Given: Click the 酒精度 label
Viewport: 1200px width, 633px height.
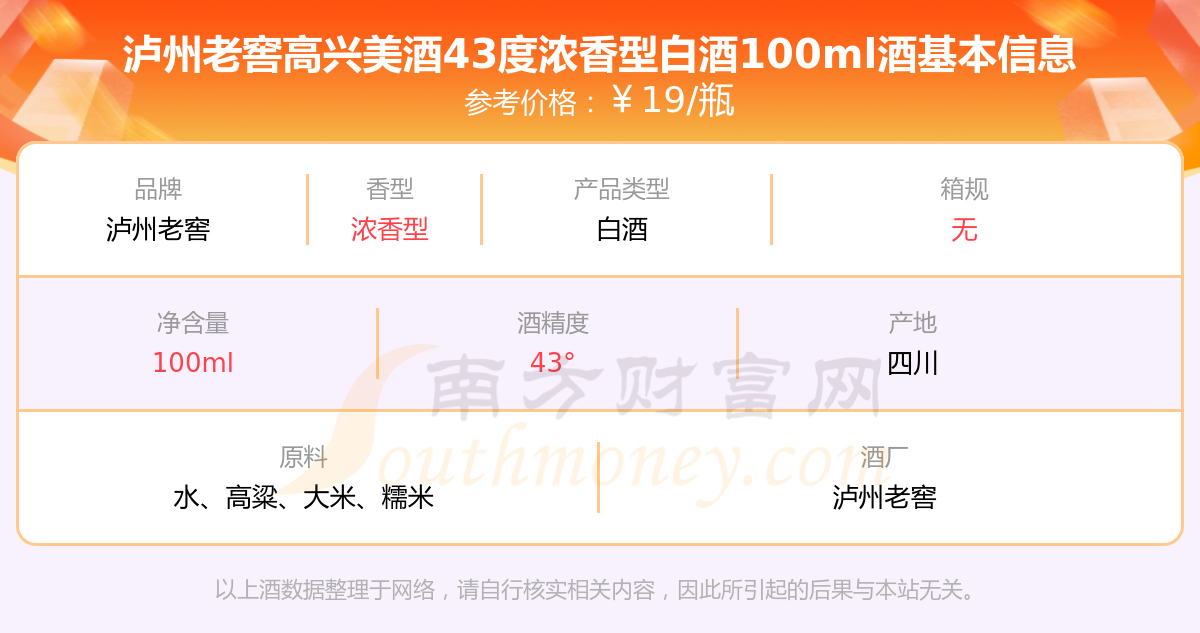Looking at the screenshot, I should pos(553,323).
